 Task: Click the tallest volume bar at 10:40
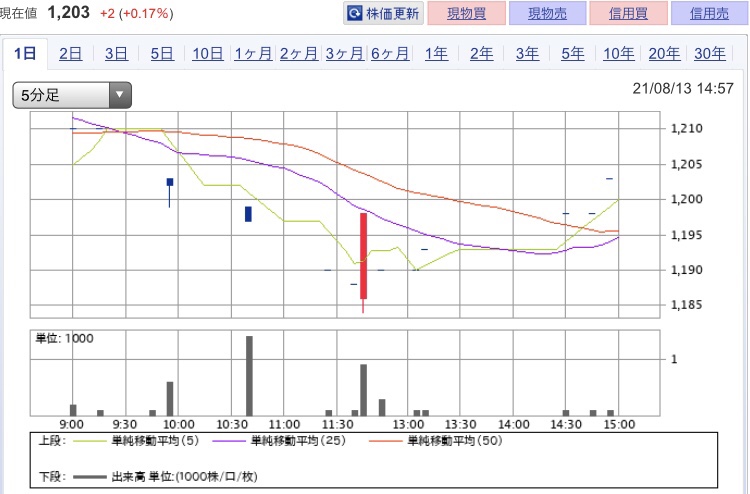249,376
